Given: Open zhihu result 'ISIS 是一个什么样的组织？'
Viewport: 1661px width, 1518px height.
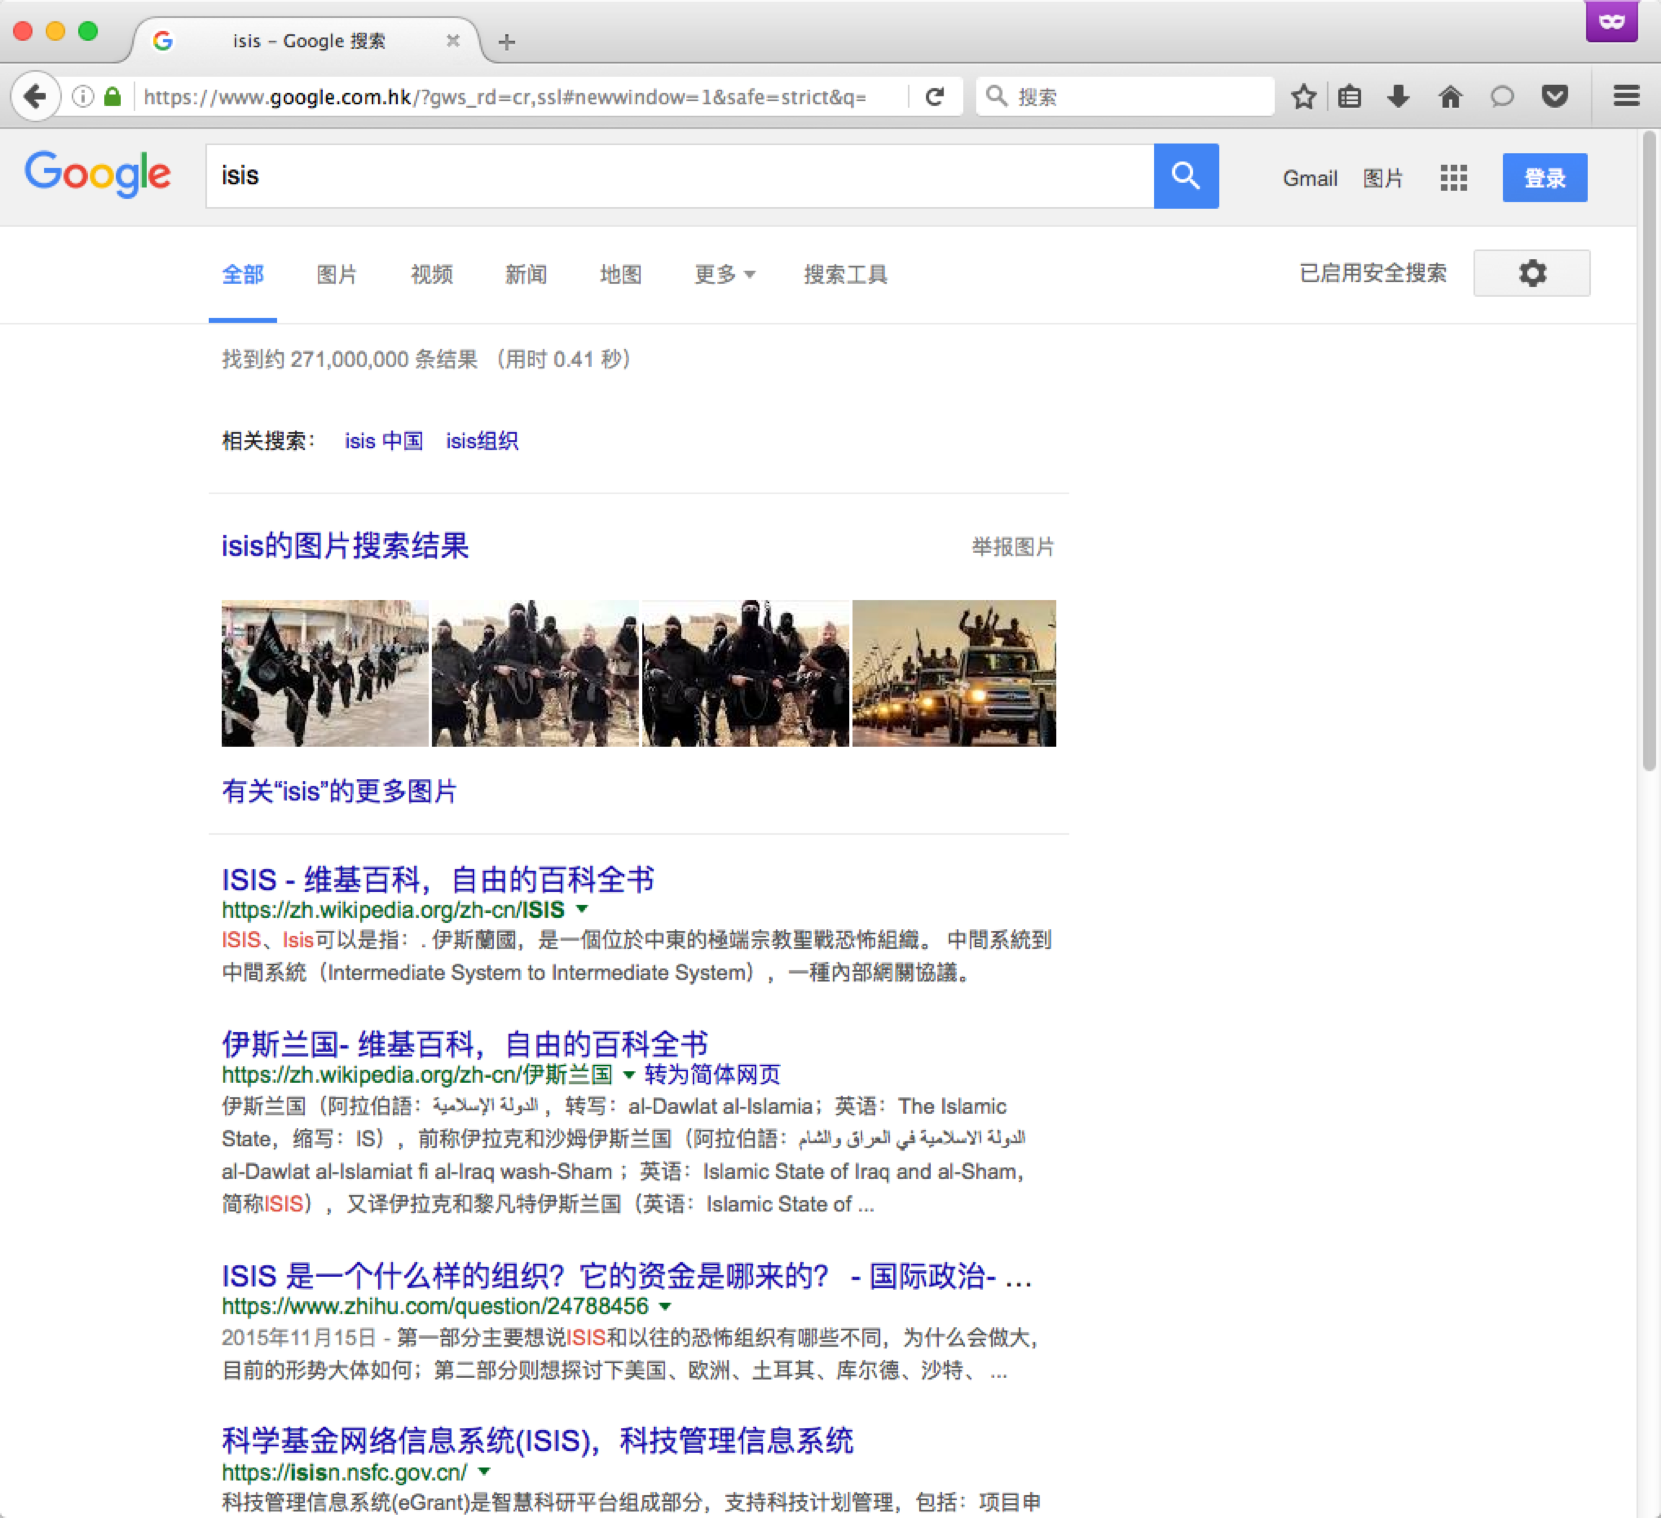Looking at the screenshot, I should pos(626,1276).
